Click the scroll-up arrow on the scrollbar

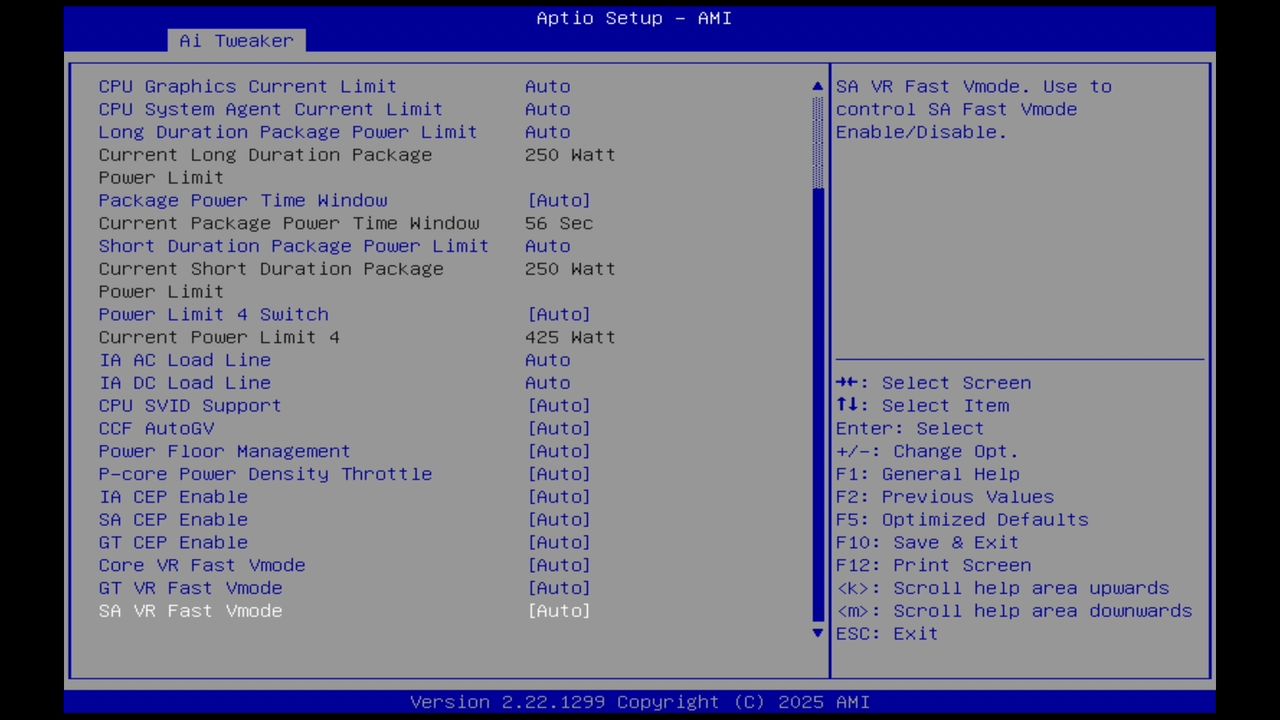coord(817,86)
